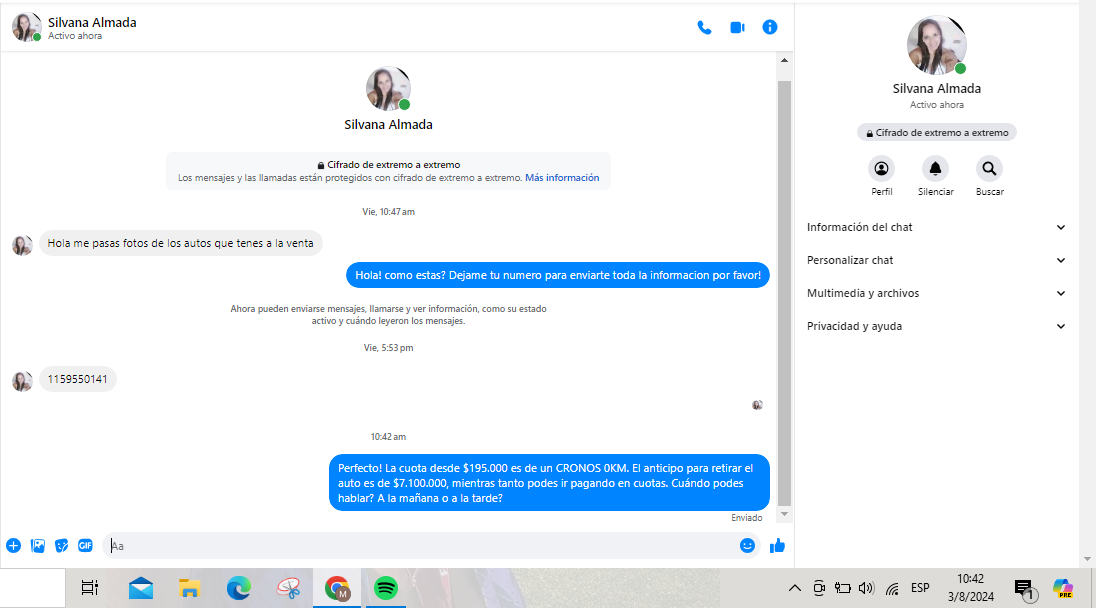
Task: Choose a sticker to send
Action: coord(62,545)
